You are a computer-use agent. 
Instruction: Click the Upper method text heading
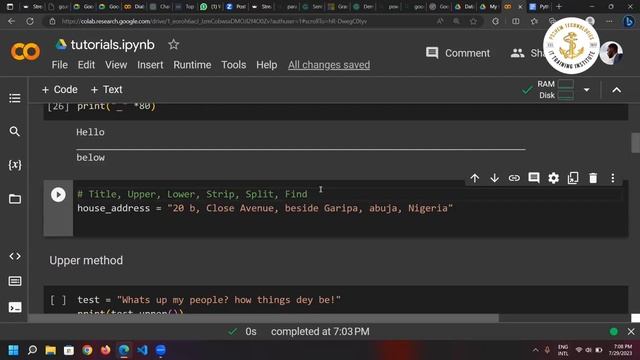86,260
